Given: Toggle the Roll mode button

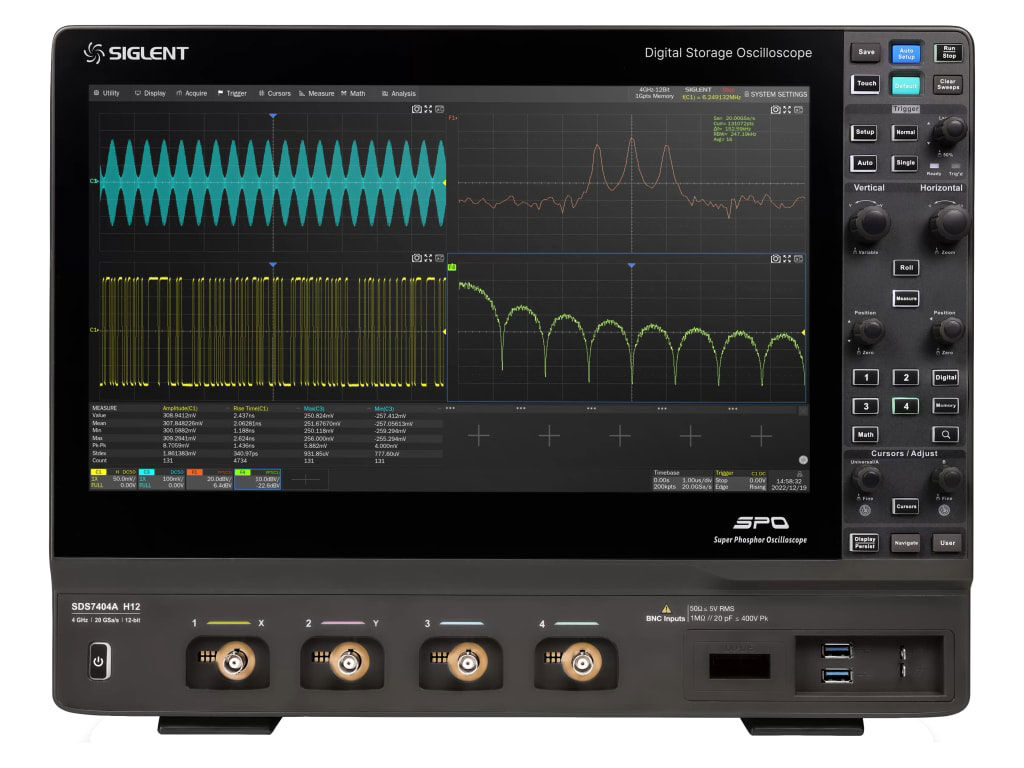Looking at the screenshot, I should tap(906, 268).
